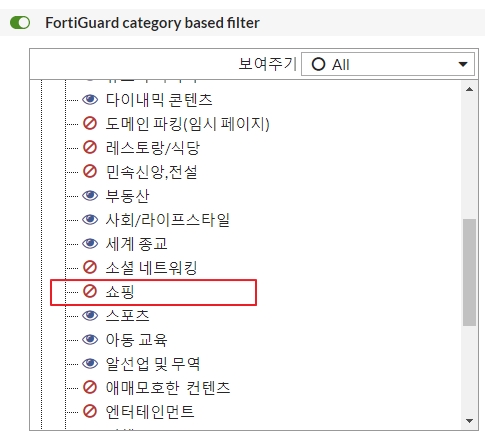Select the 쇼핑 category row
The width and height of the screenshot is (485, 435).
153,292
